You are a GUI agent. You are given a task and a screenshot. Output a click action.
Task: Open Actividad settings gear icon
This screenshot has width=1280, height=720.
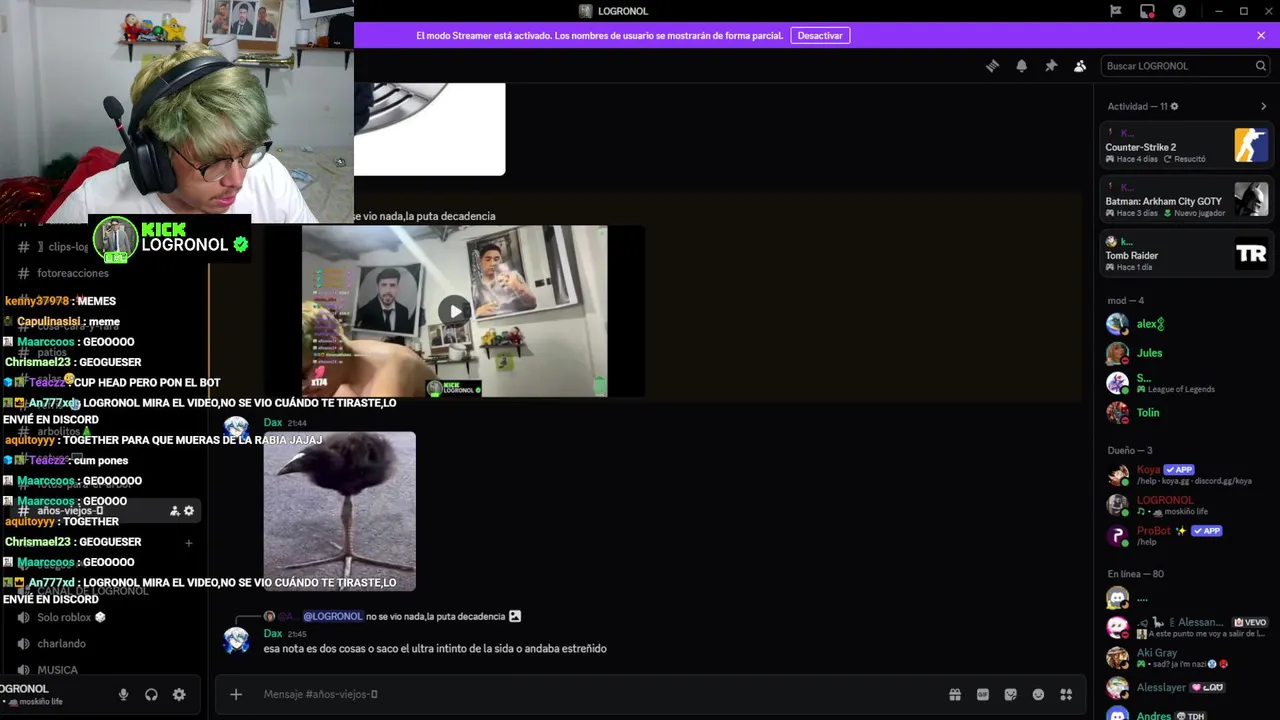tap(1174, 106)
